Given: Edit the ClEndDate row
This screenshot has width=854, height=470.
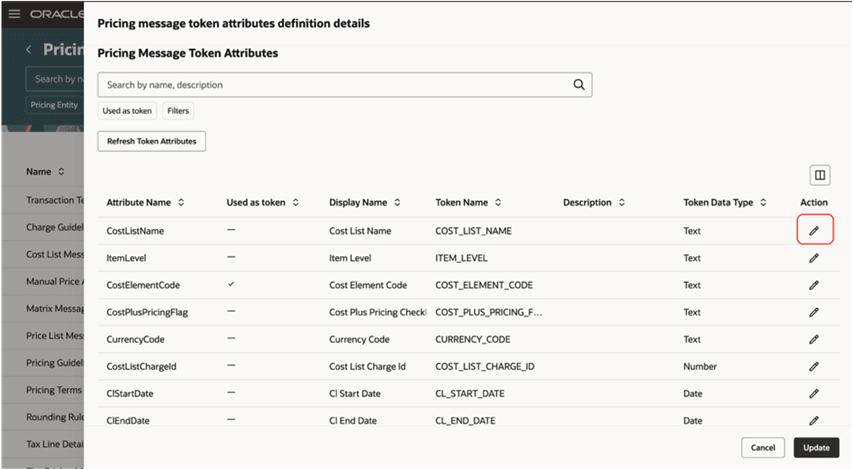Looking at the screenshot, I should click(x=814, y=420).
